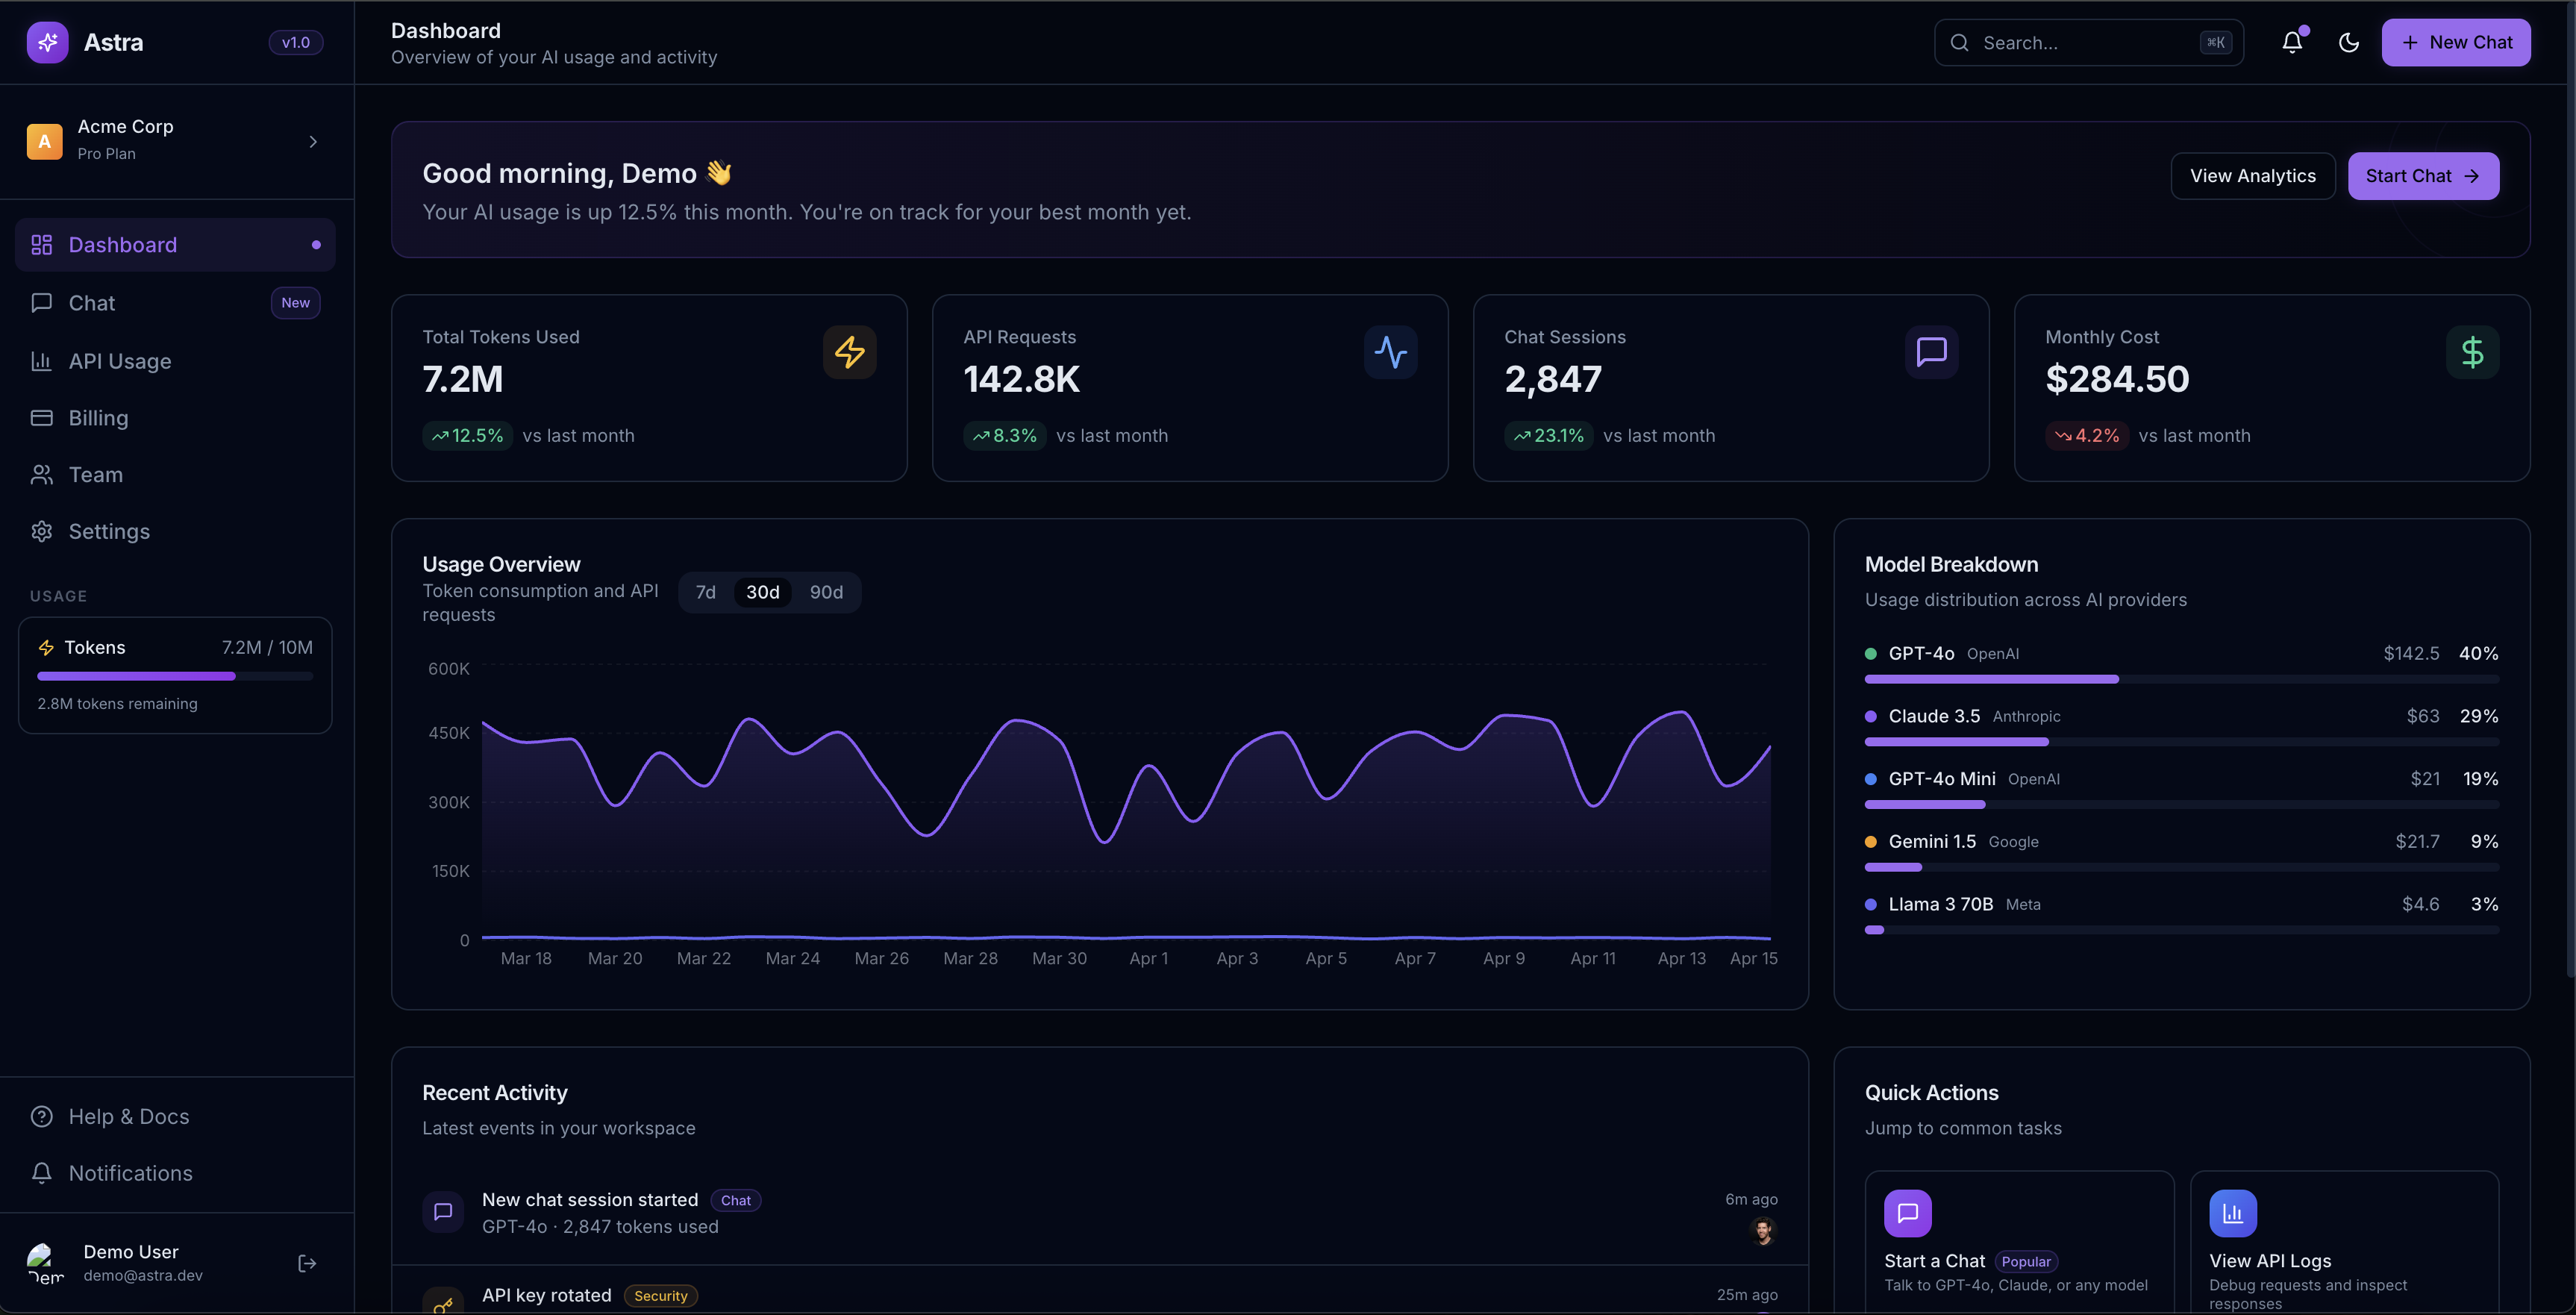Select the API Usage sidebar icon

point(41,361)
